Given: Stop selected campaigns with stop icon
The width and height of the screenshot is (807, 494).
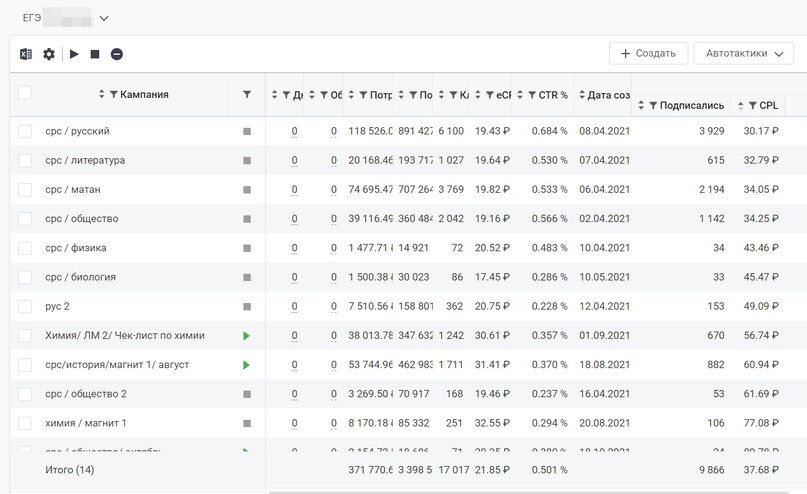Looking at the screenshot, I should tap(95, 54).
